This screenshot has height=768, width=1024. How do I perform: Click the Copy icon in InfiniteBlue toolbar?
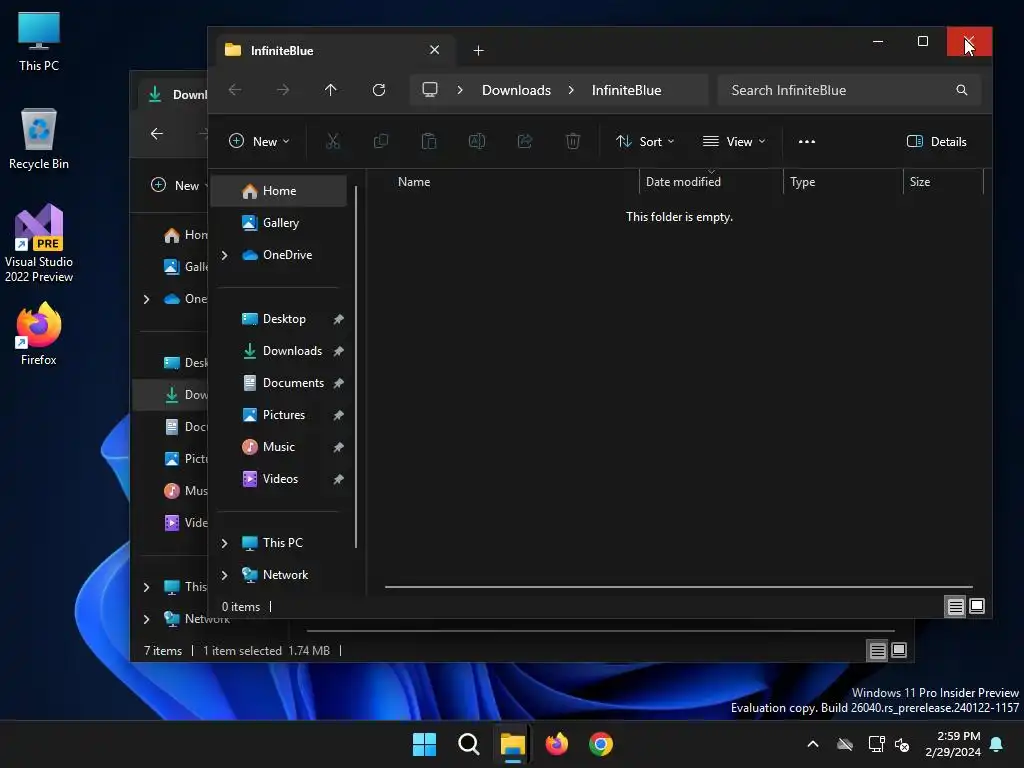tap(381, 141)
